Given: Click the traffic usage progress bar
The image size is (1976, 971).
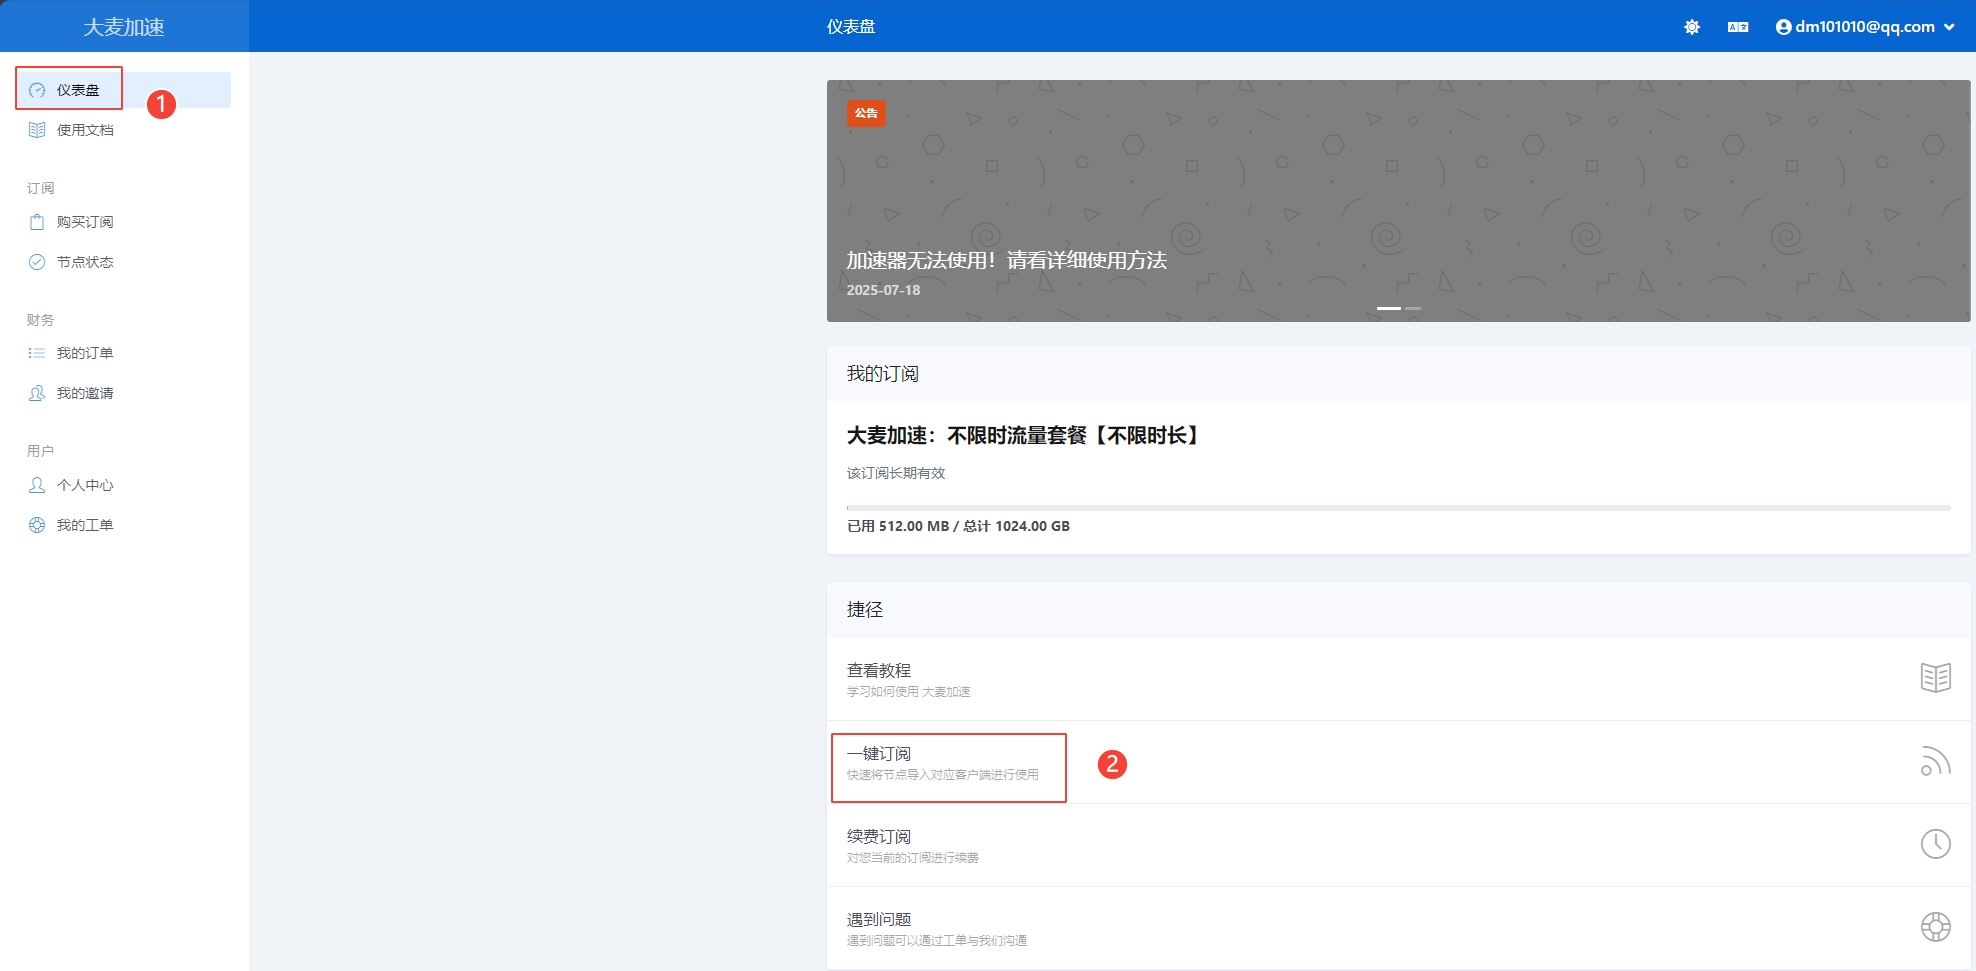Looking at the screenshot, I should pos(1398,508).
